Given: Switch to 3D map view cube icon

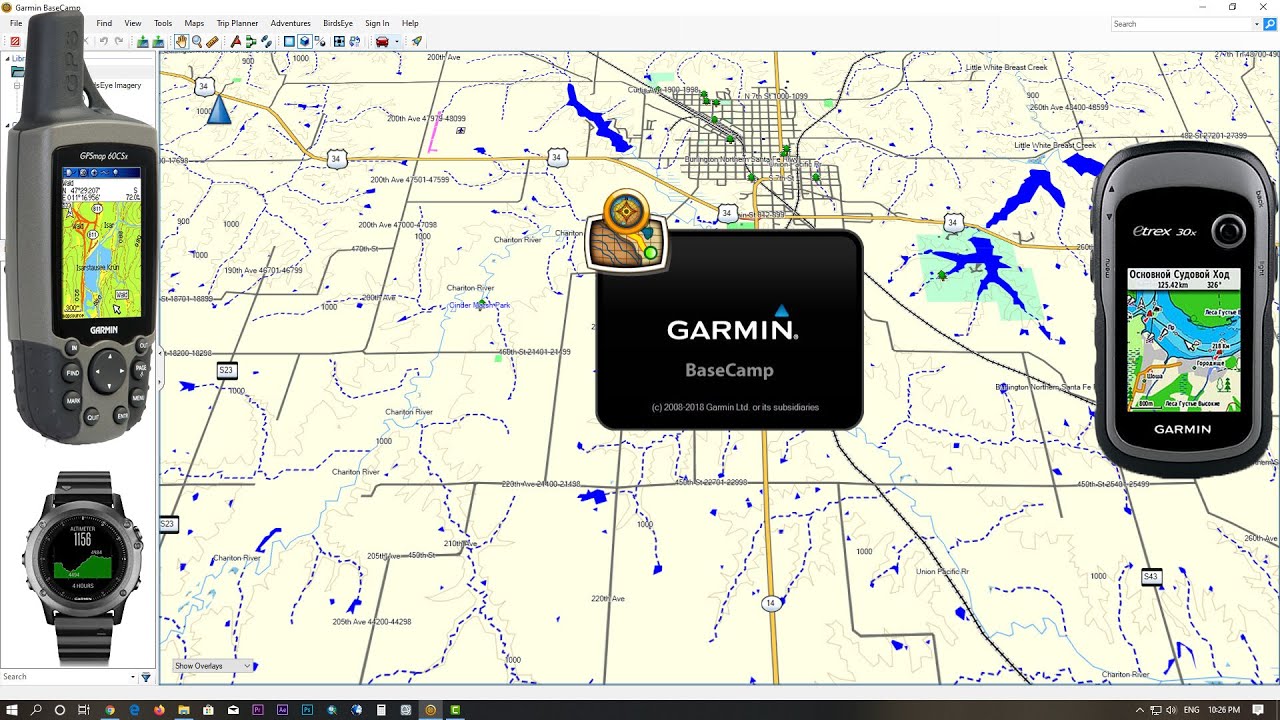Looking at the screenshot, I should coord(305,41).
